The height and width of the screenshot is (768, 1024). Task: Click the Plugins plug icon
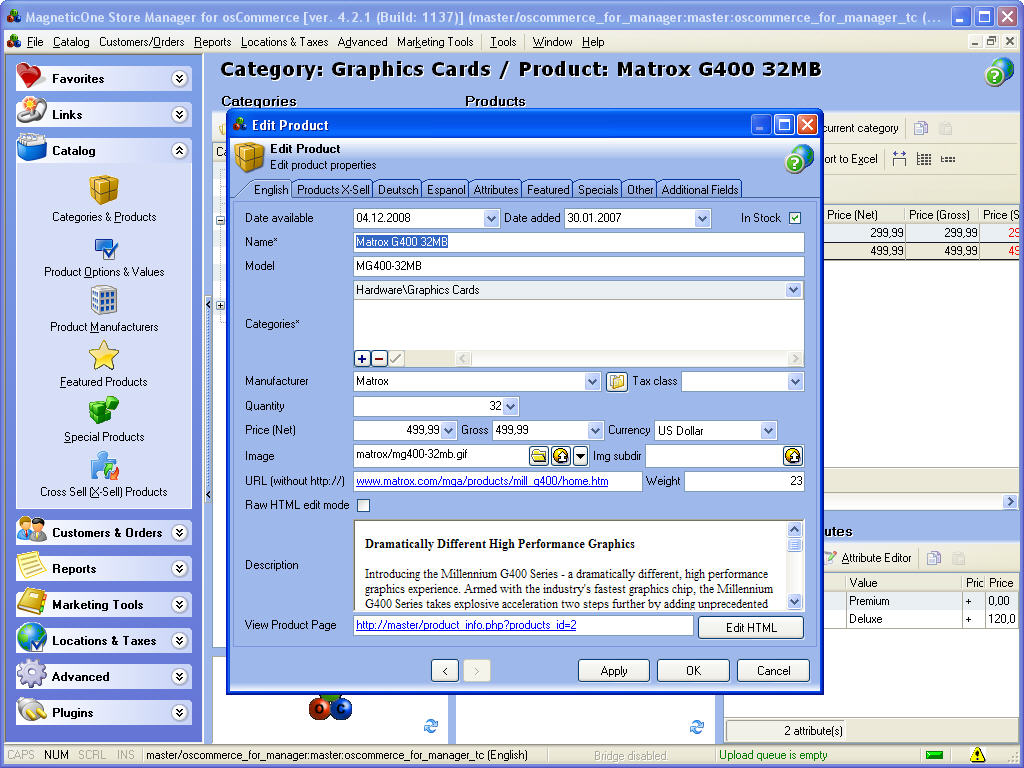click(x=31, y=710)
